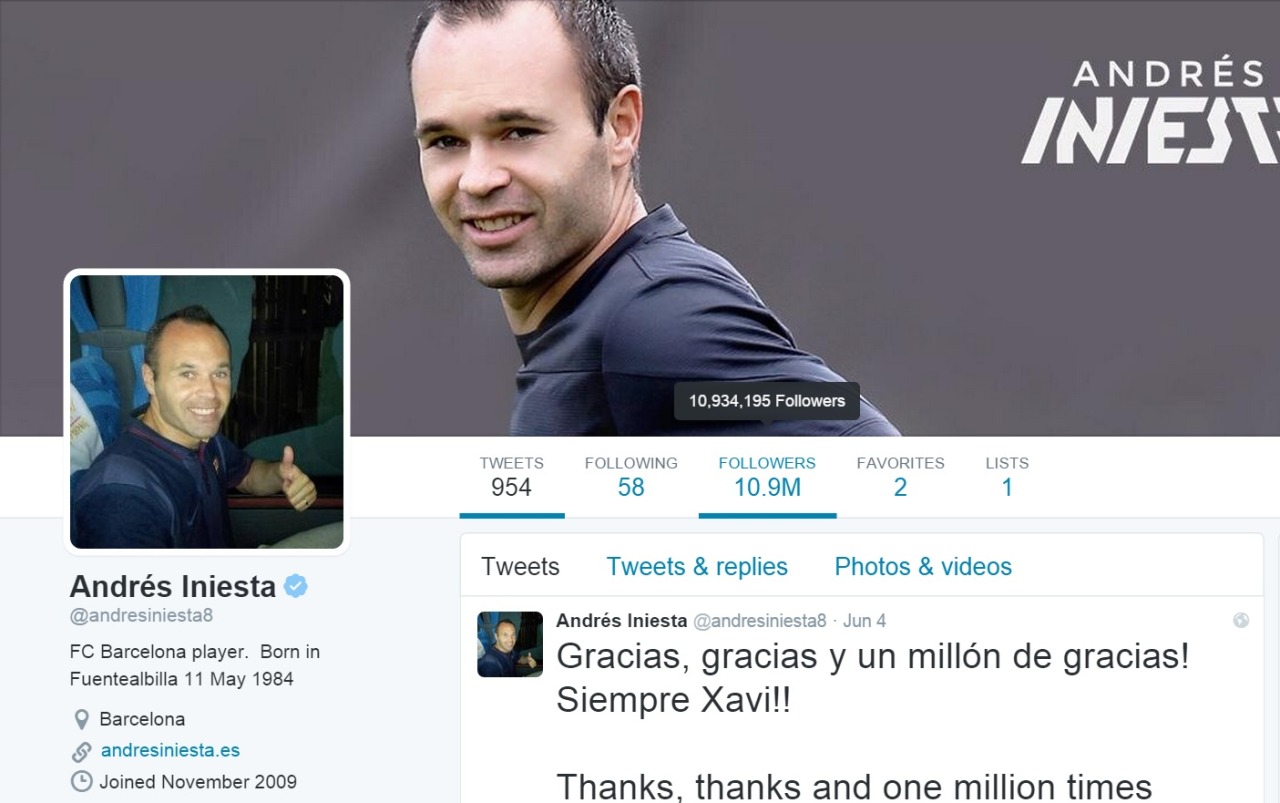Click the verified badge next to Andrés Iniesta
Screen dimensions: 1280x803
pyautogui.click(x=295, y=586)
